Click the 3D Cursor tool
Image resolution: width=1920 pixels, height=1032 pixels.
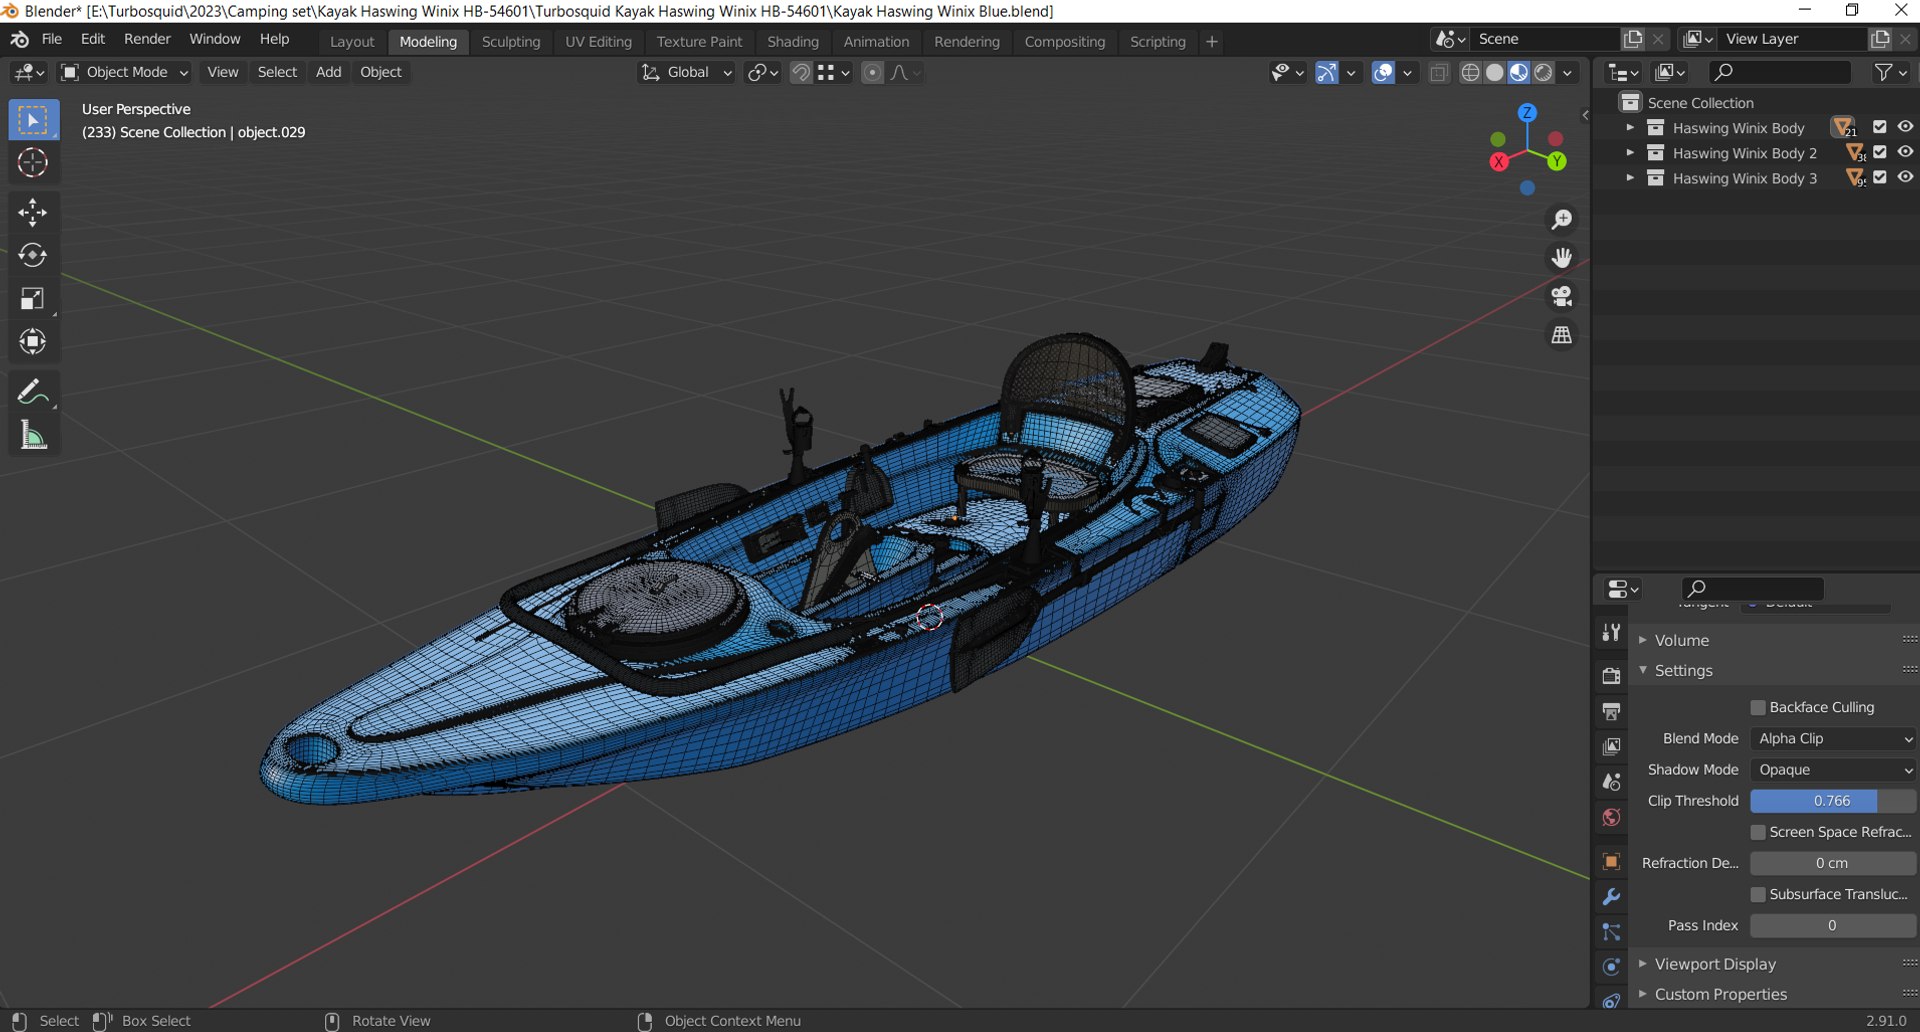32,162
